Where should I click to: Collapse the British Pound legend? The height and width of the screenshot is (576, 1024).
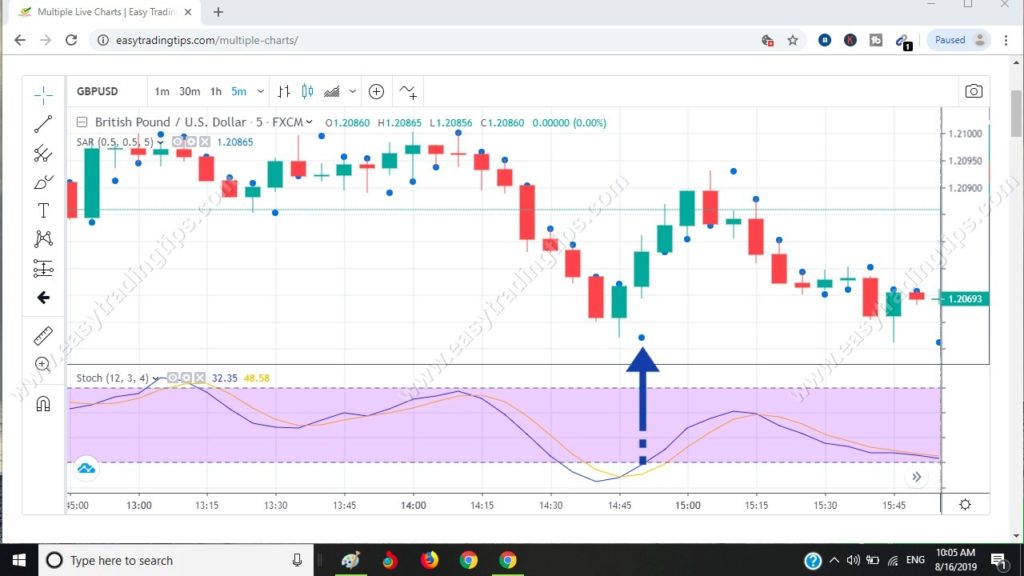[x=82, y=122]
